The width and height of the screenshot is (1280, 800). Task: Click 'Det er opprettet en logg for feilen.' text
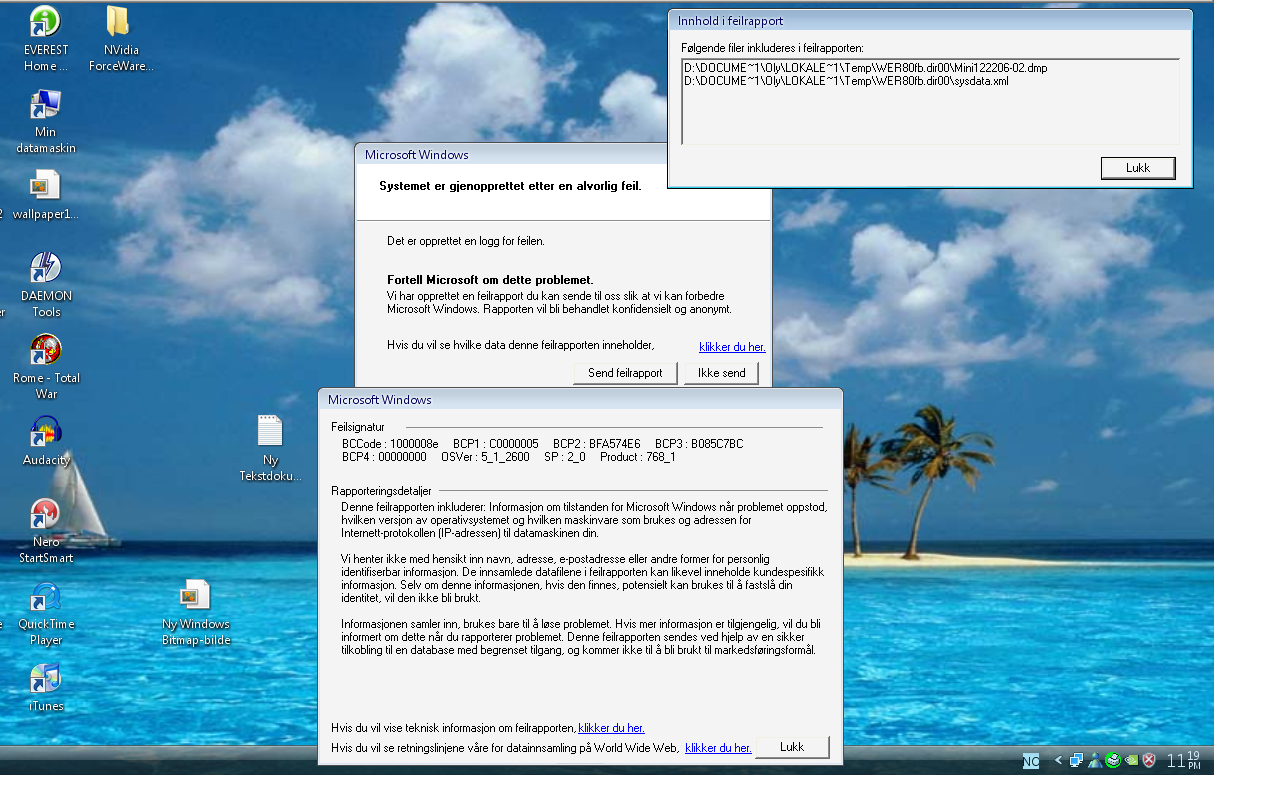pos(466,241)
